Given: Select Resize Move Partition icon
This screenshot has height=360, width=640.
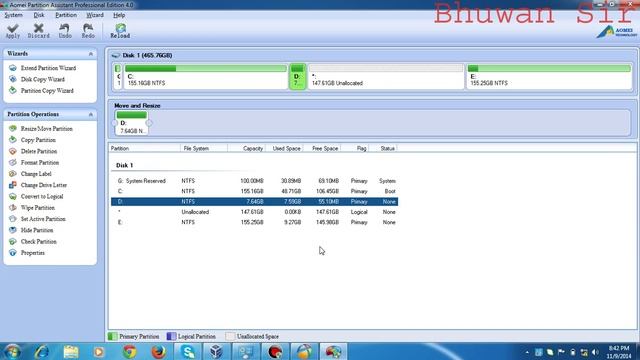Looking at the screenshot, I should coord(13,129).
